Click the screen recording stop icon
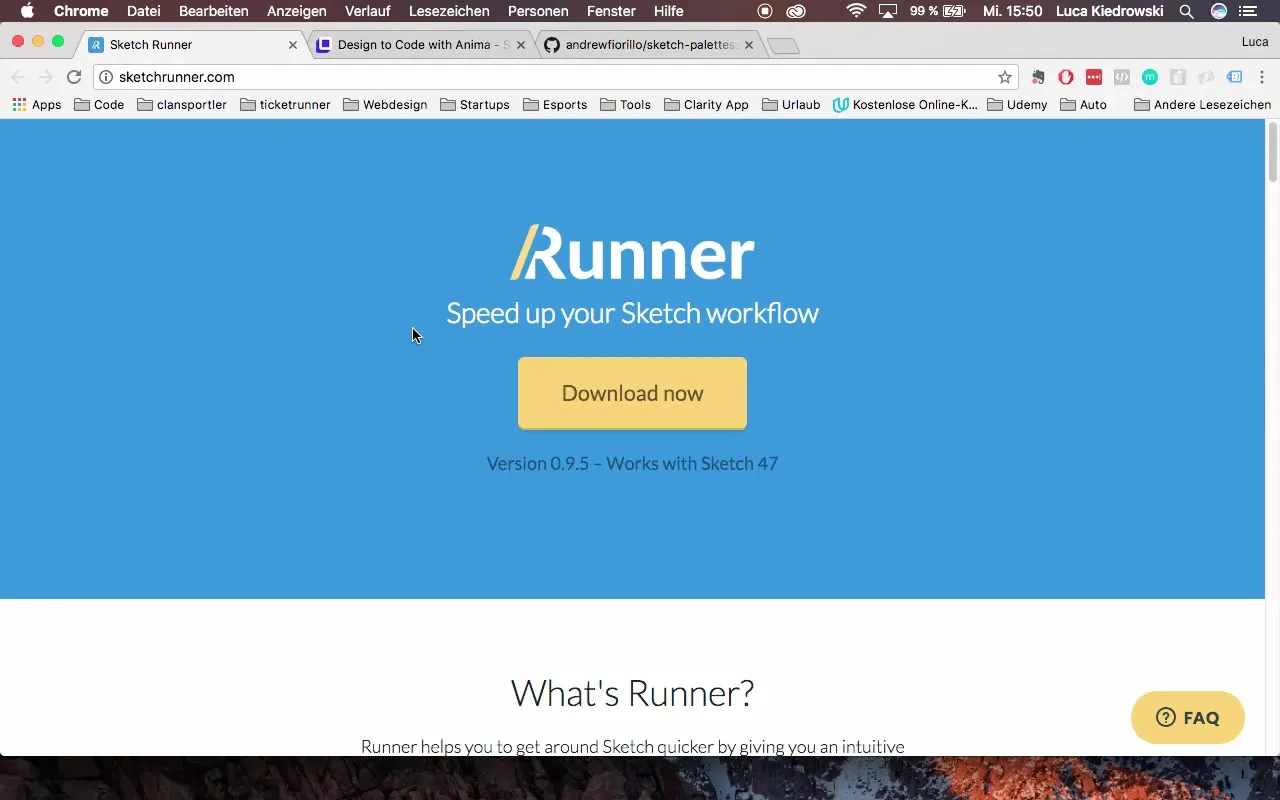This screenshot has height=800, width=1280. [765, 11]
